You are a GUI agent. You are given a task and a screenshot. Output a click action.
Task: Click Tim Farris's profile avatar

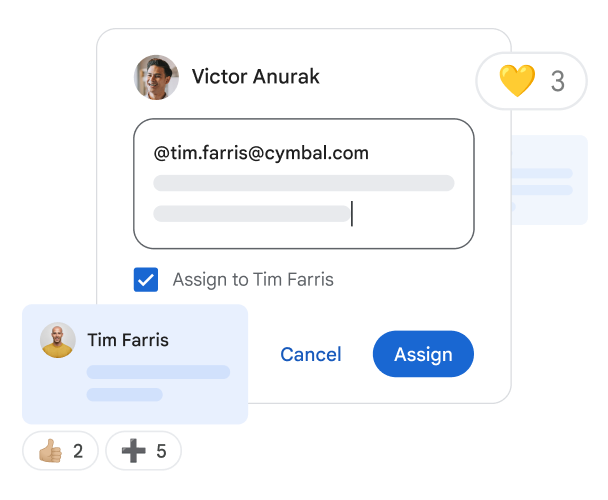pos(58,340)
